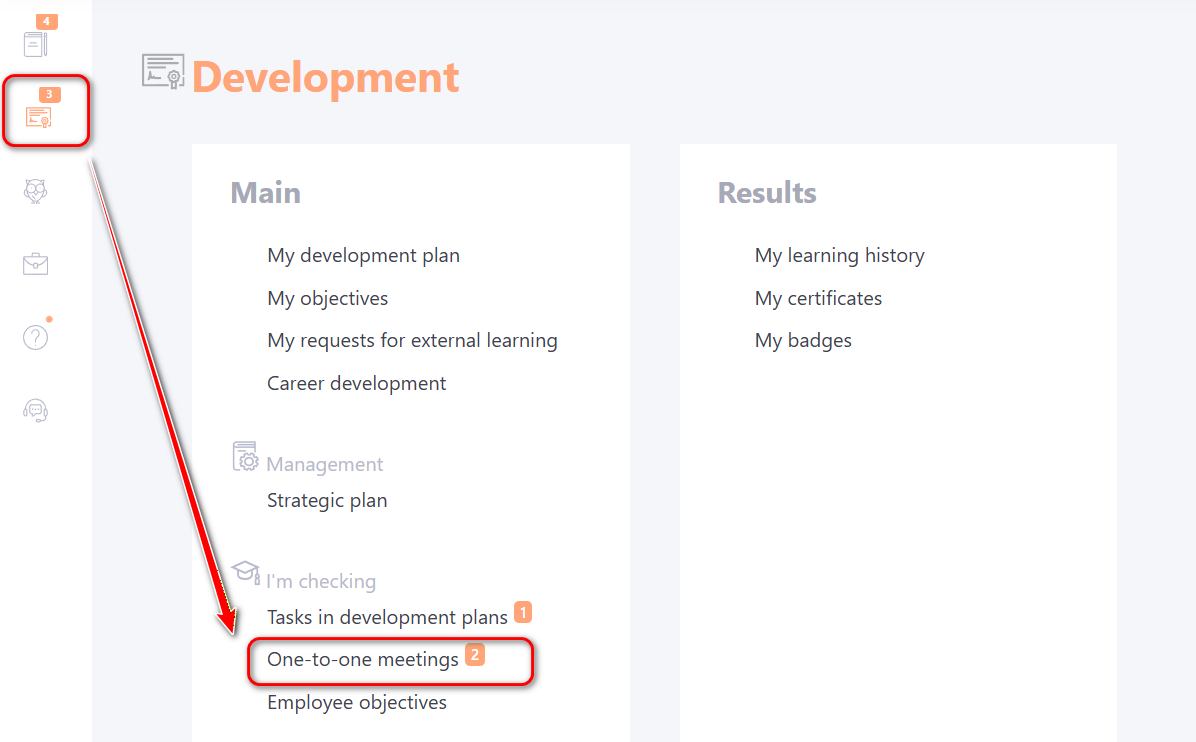Open the Strategic plan link
Viewport: 1196px width, 742px height.
point(327,500)
